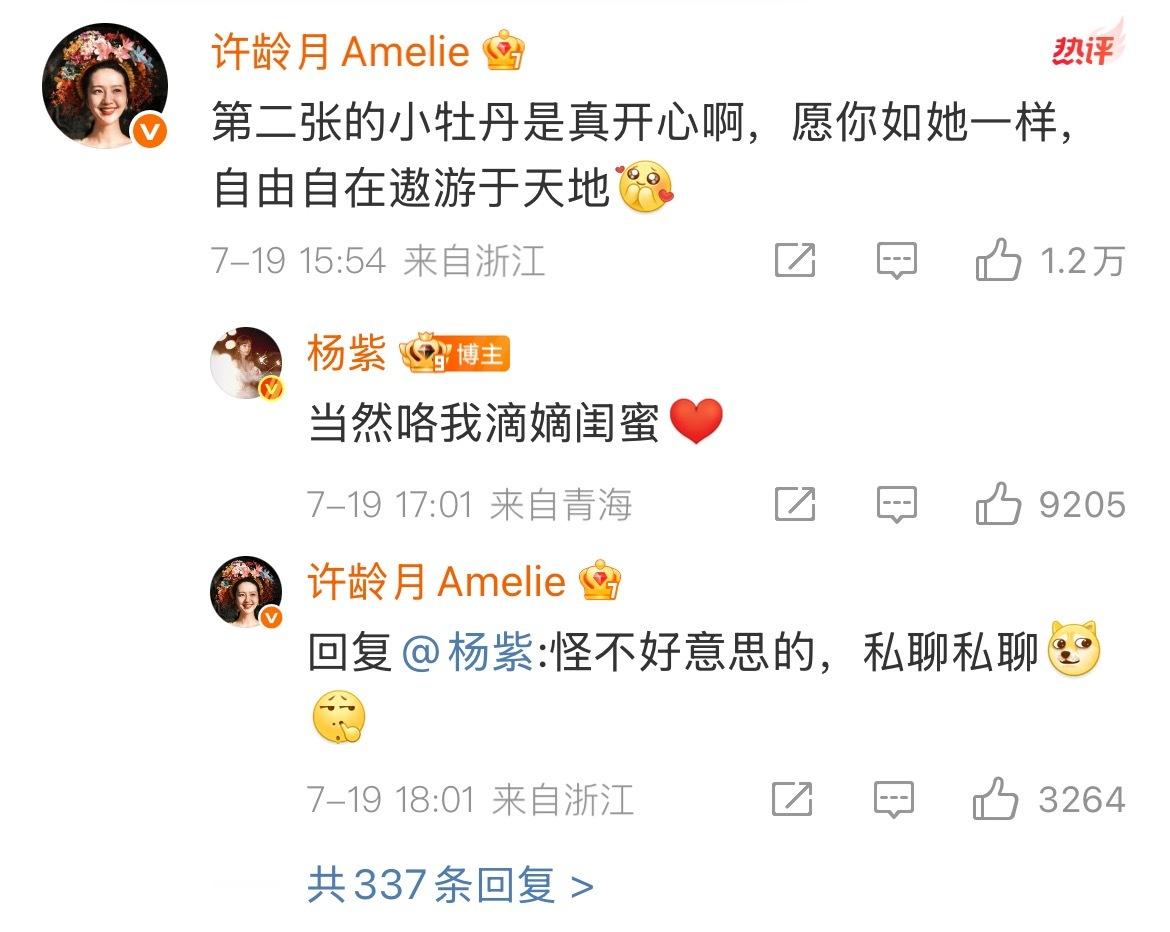Tap repost icon on the top comment

795,260
